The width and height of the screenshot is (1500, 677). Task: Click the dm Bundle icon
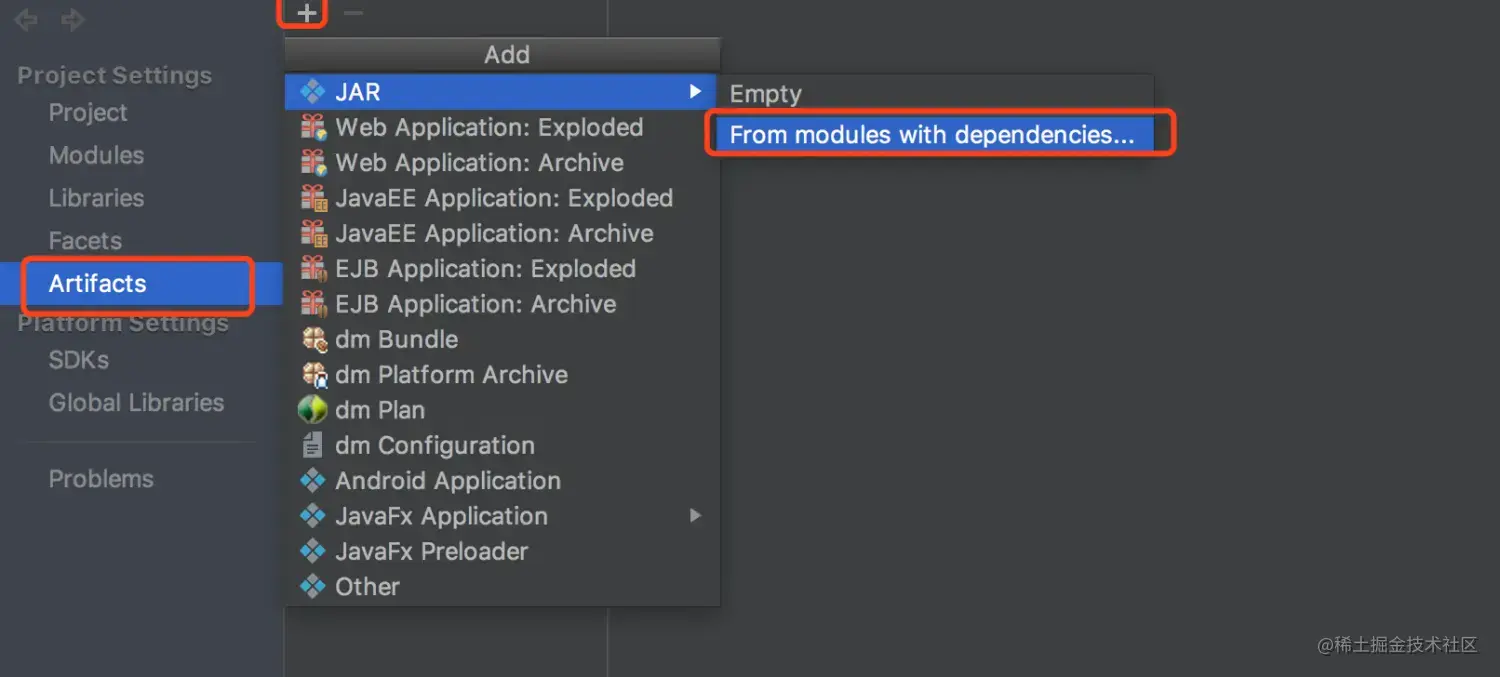[x=314, y=339]
